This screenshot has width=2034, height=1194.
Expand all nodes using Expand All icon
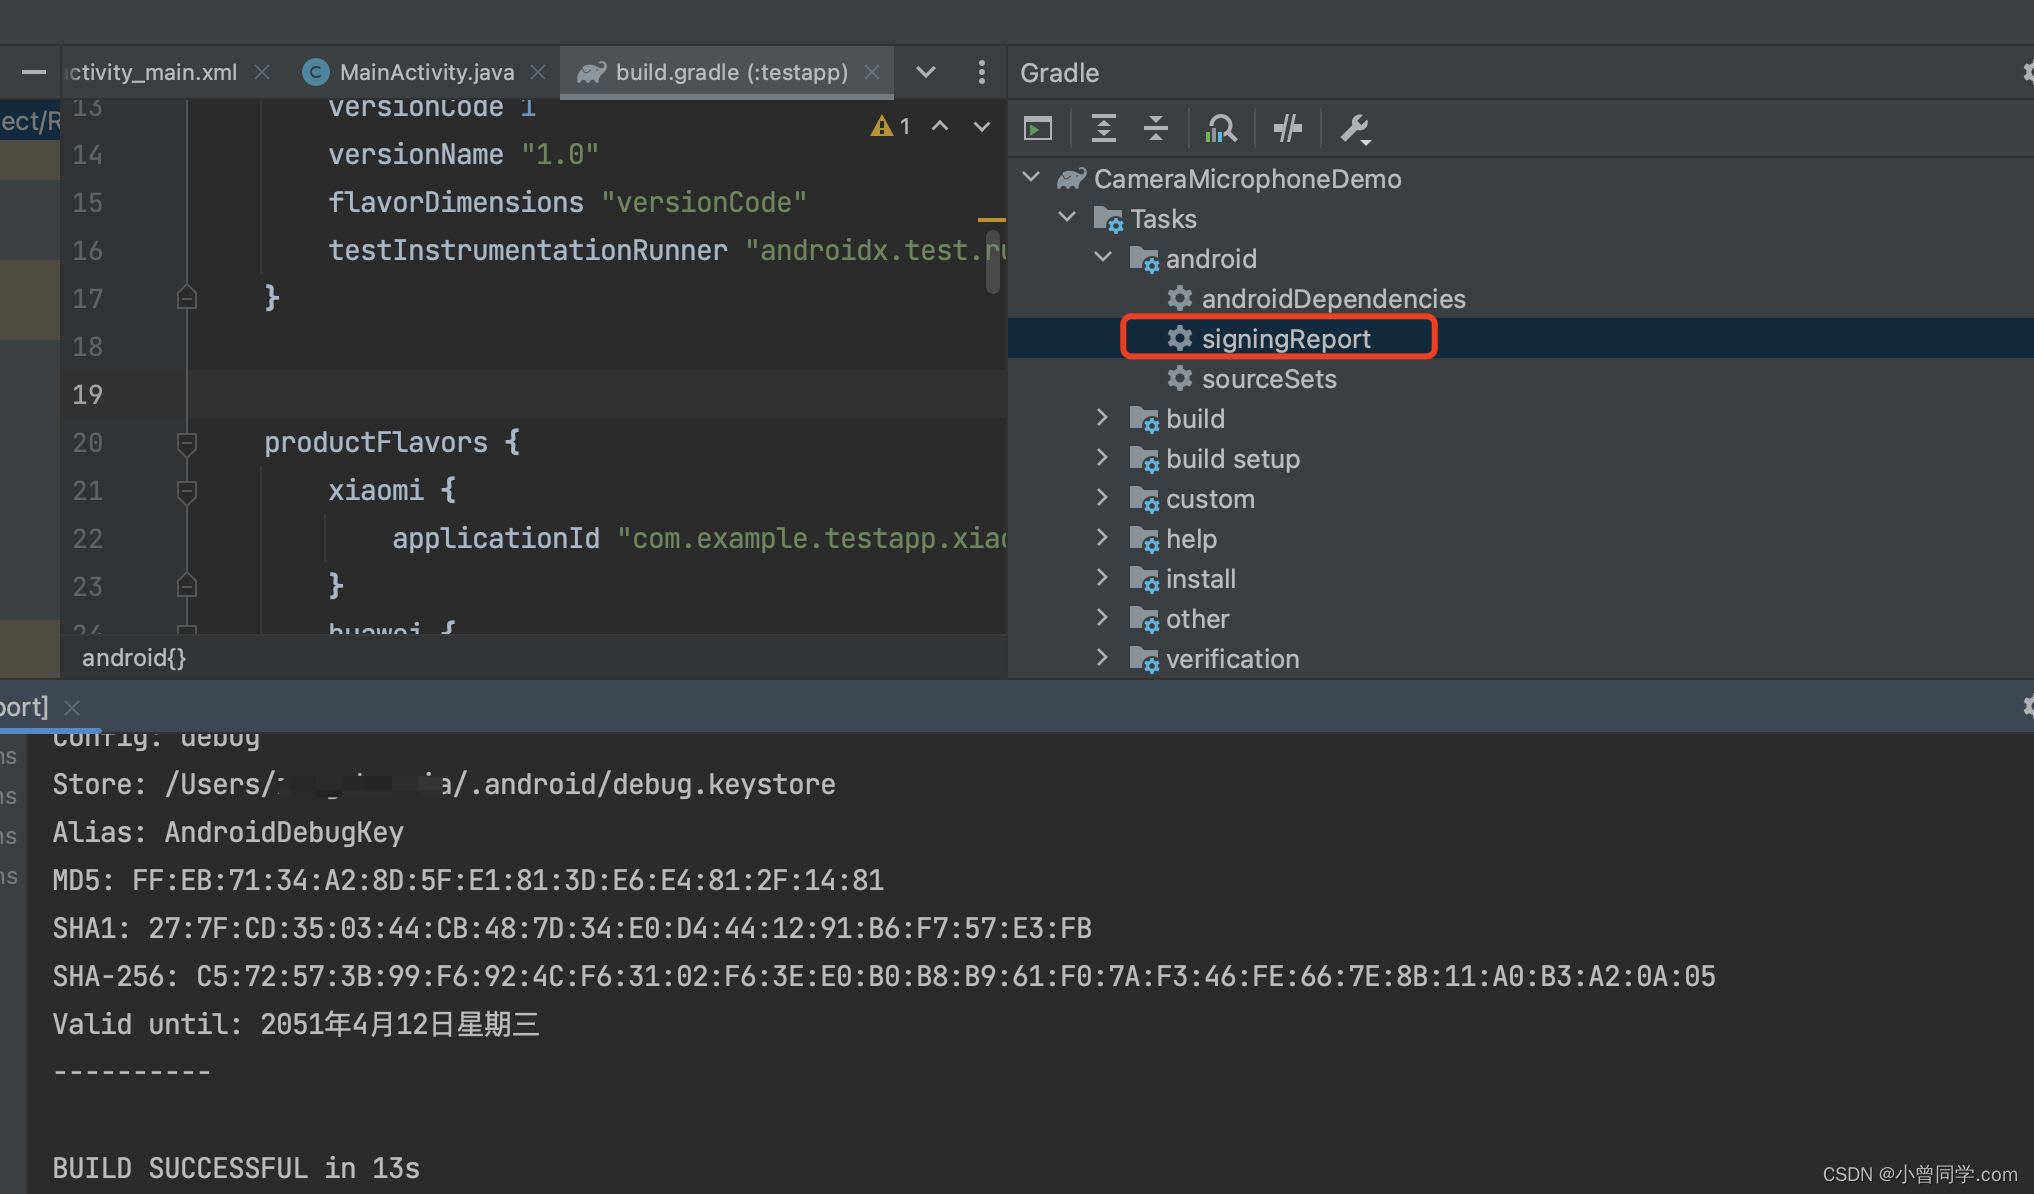click(x=1104, y=128)
